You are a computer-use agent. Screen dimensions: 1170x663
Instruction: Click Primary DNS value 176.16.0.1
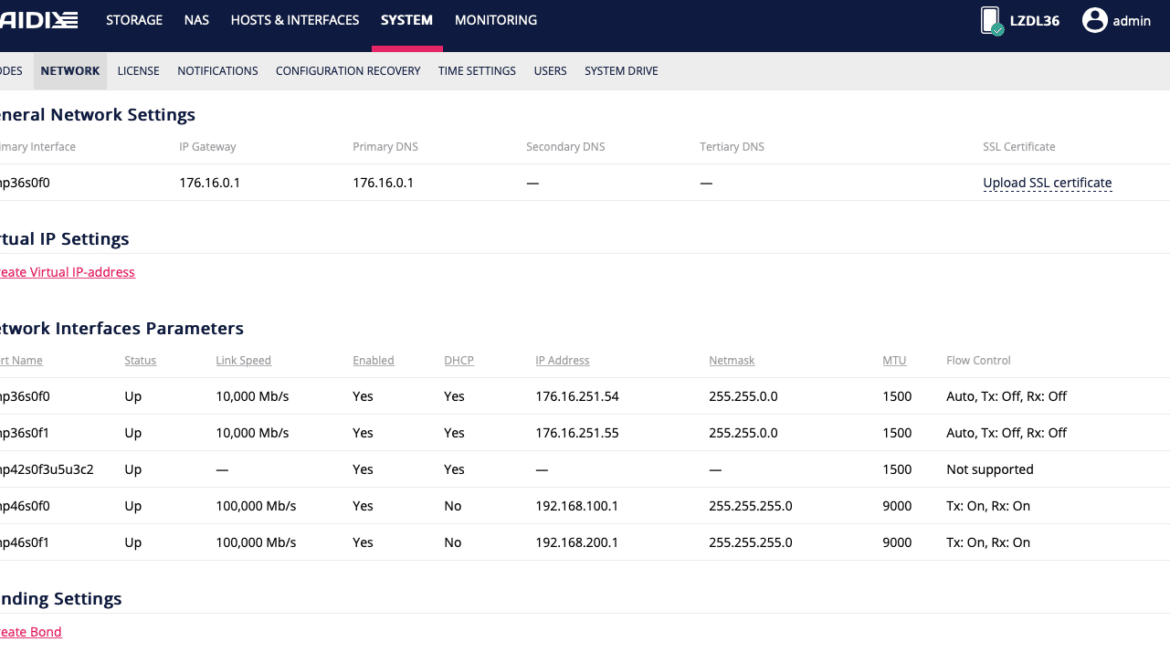(383, 183)
